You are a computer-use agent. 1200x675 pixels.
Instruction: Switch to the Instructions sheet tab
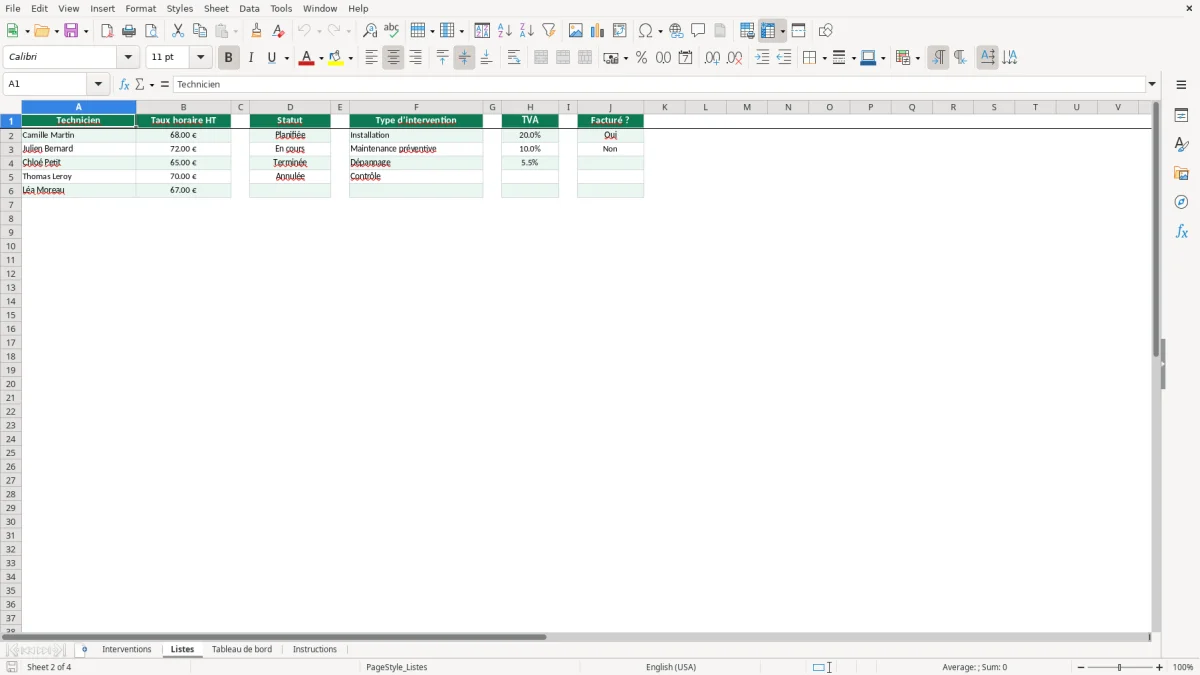click(315, 650)
